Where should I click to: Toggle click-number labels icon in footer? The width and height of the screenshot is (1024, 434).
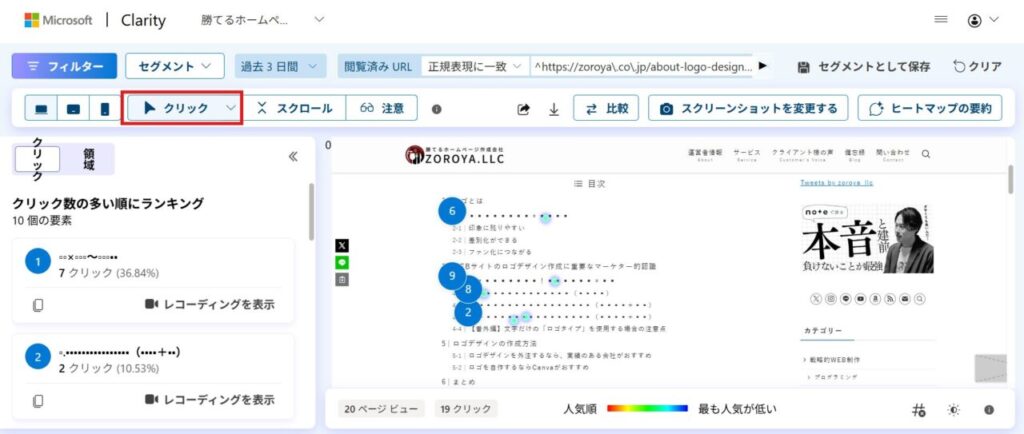[918, 409]
